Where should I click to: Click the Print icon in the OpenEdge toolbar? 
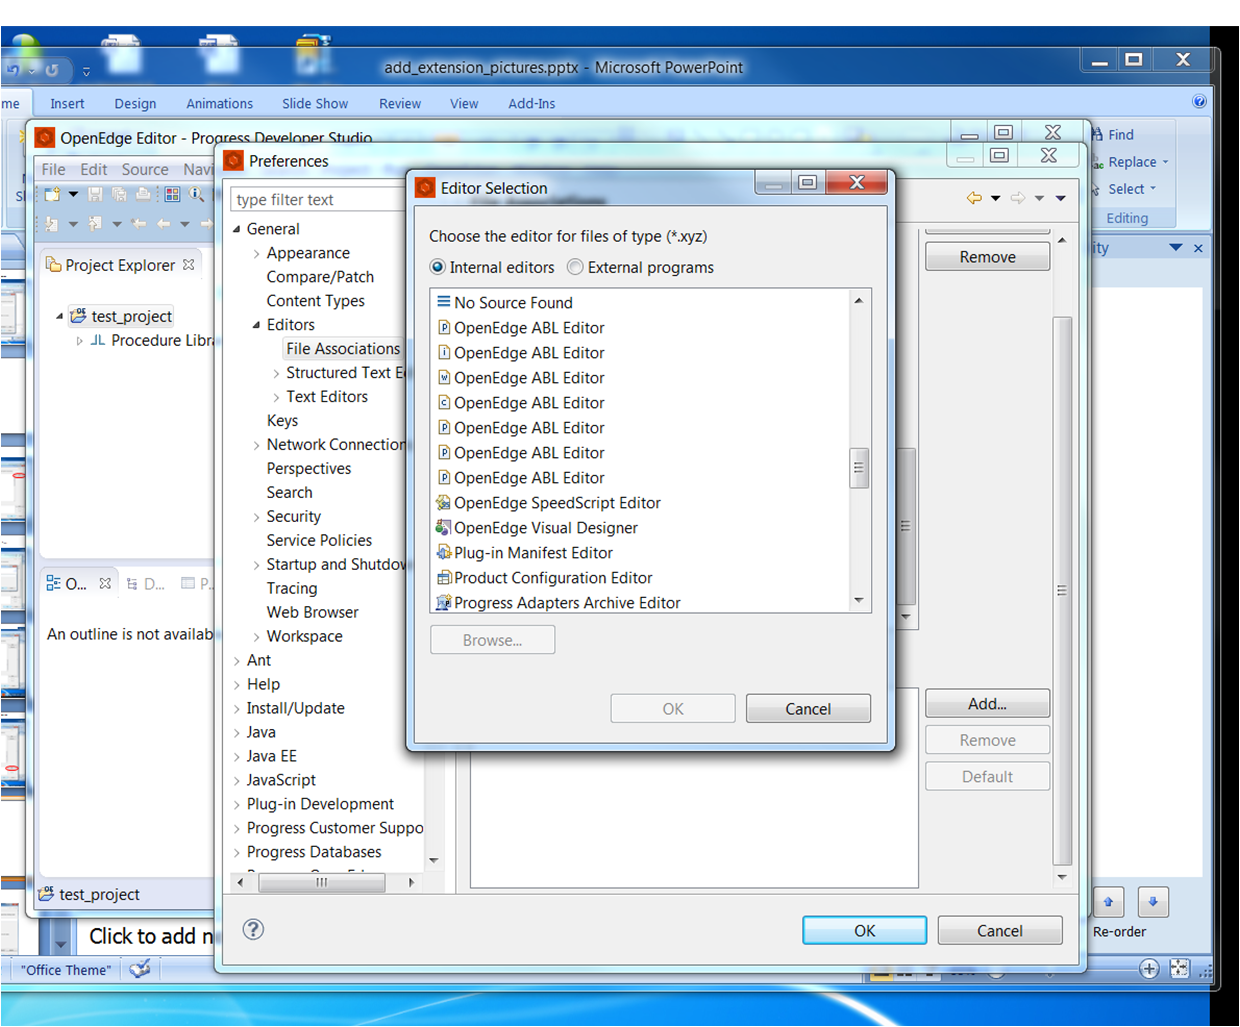[142, 194]
